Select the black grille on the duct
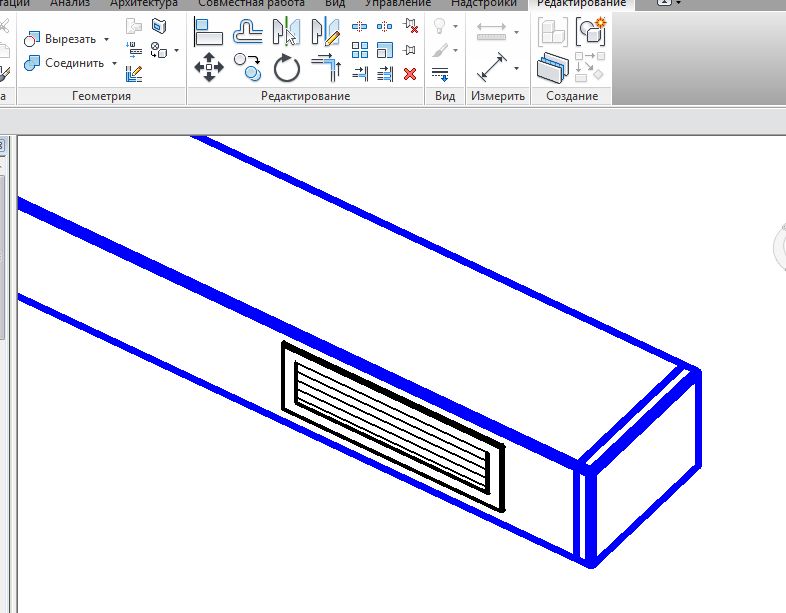 tap(394, 427)
